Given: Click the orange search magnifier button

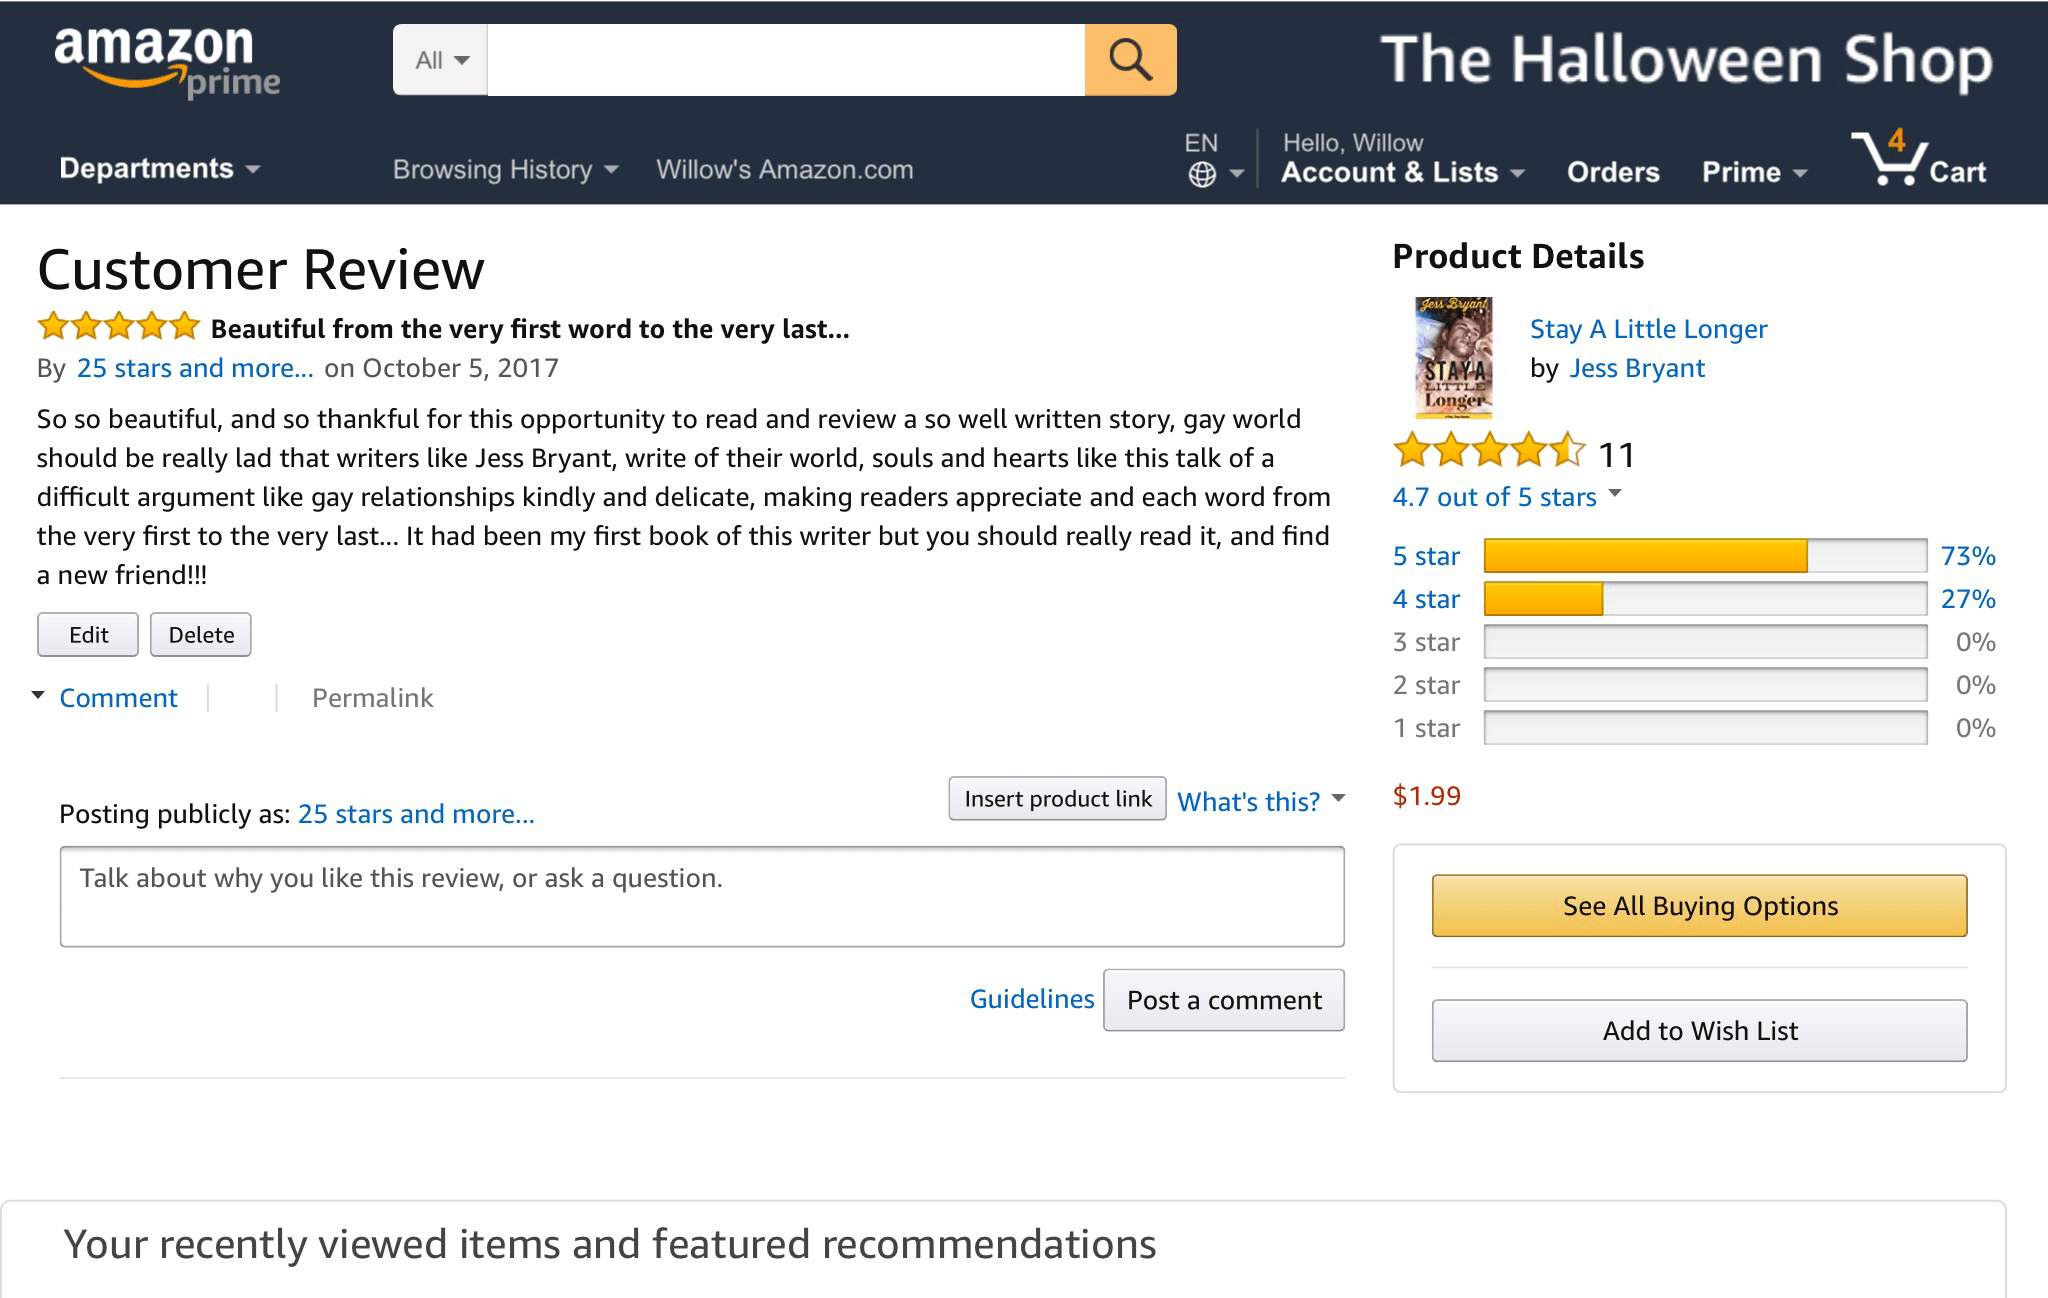Looking at the screenshot, I should pos(1130,60).
